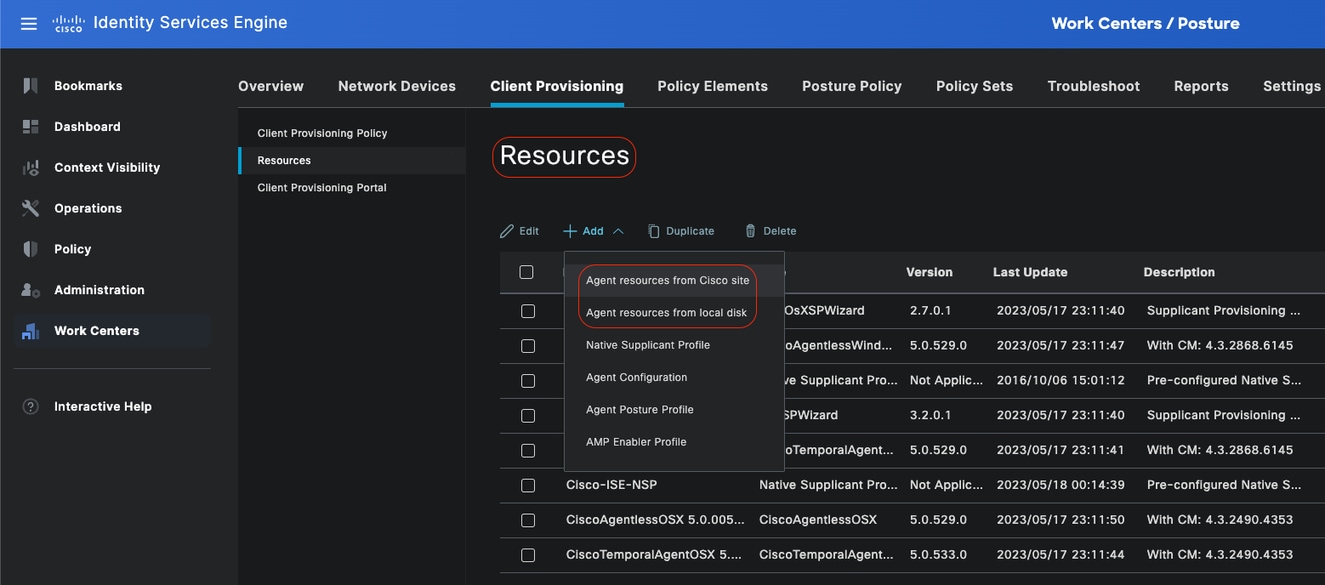Open the Client Provisioning tab
The width and height of the screenshot is (1325, 585).
557,86
